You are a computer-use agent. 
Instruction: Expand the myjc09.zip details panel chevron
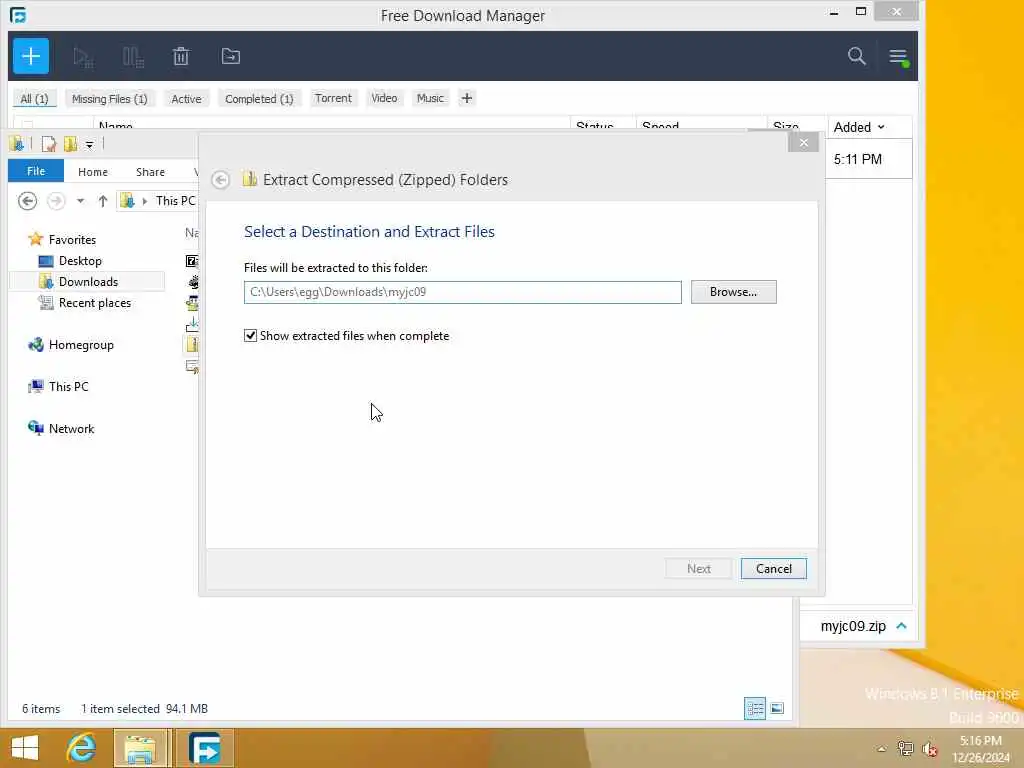pyautogui.click(x=901, y=626)
